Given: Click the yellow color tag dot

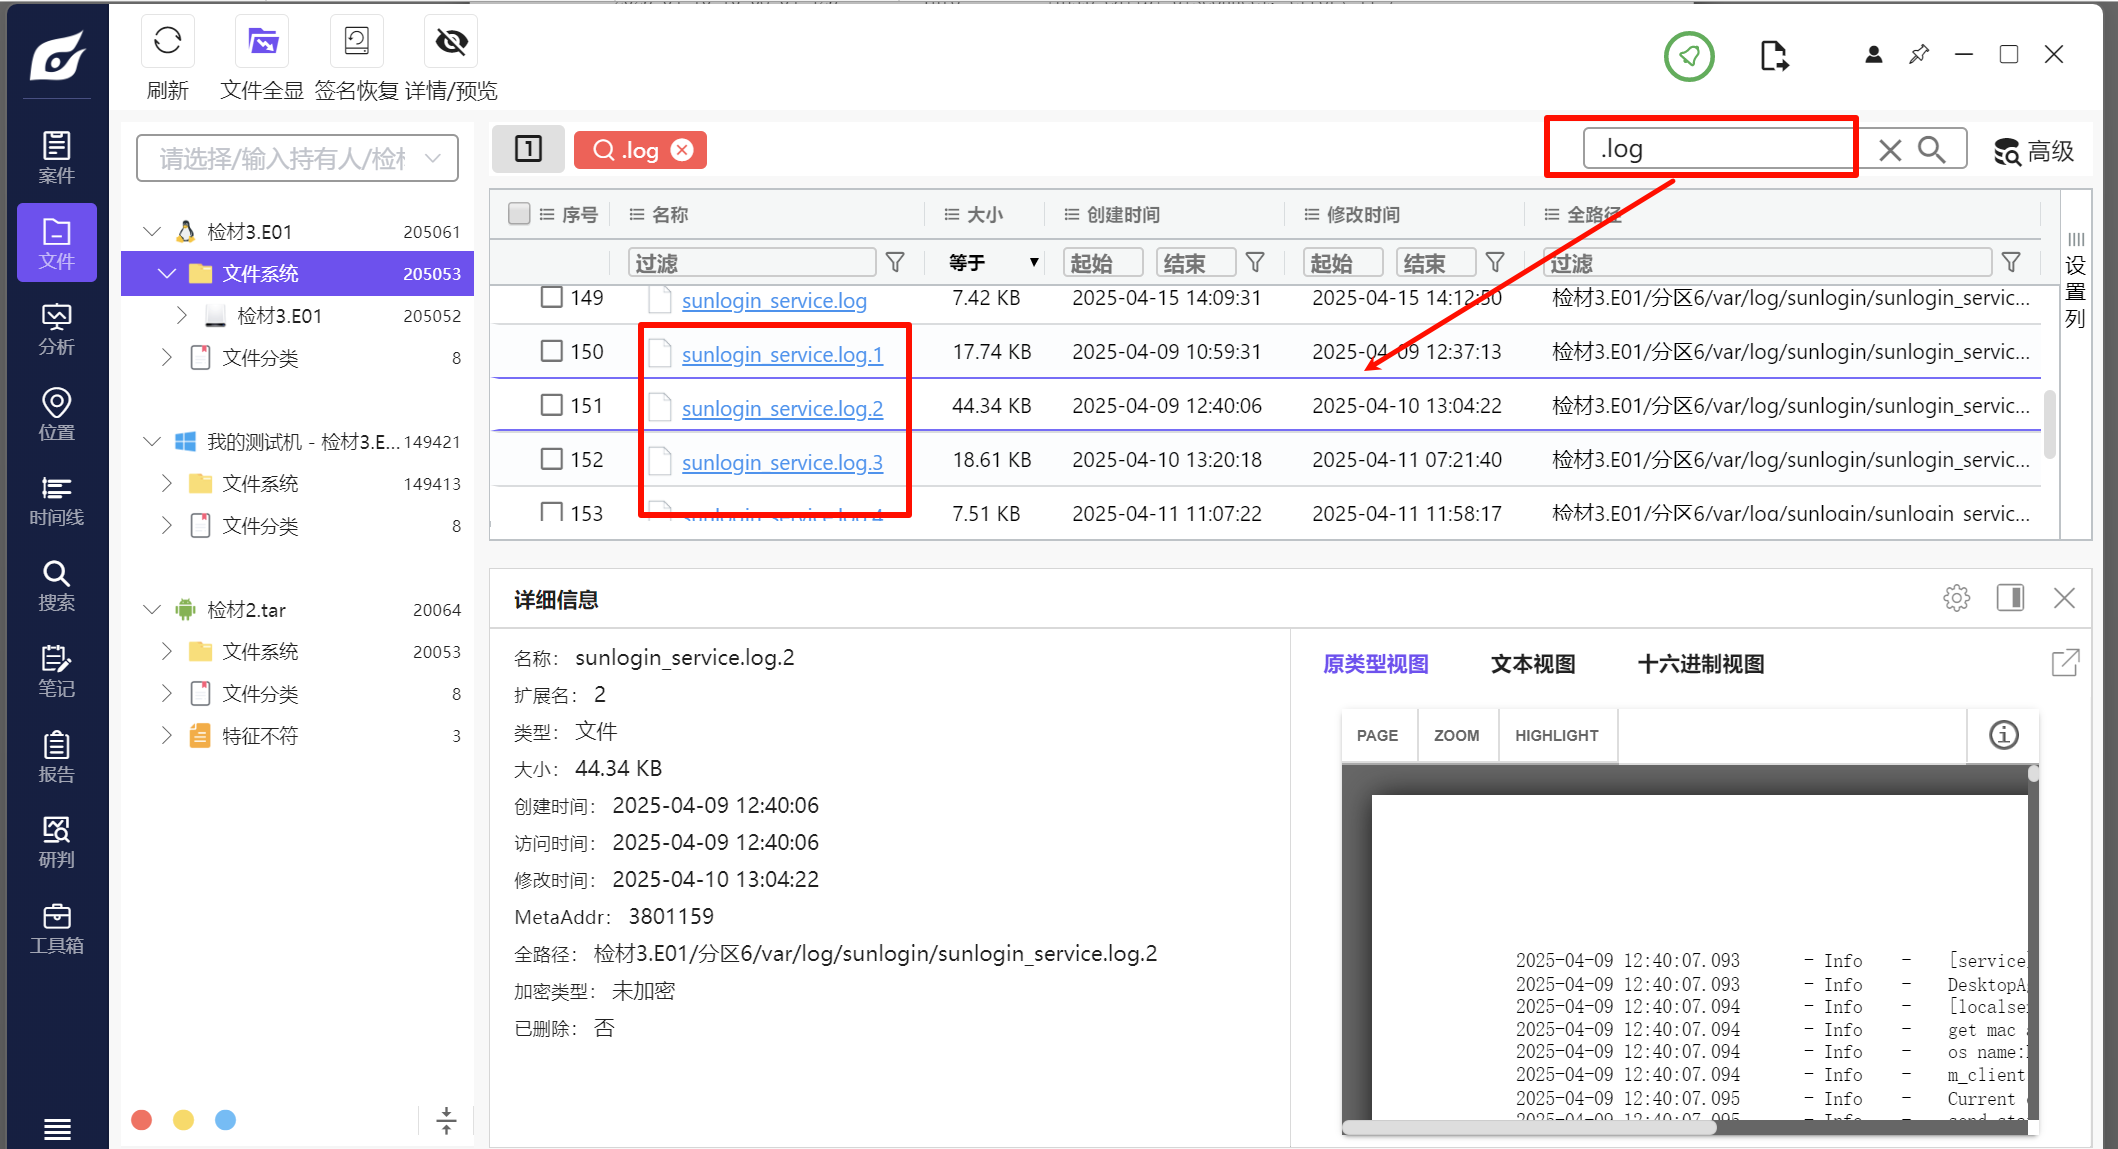Looking at the screenshot, I should click(184, 1120).
